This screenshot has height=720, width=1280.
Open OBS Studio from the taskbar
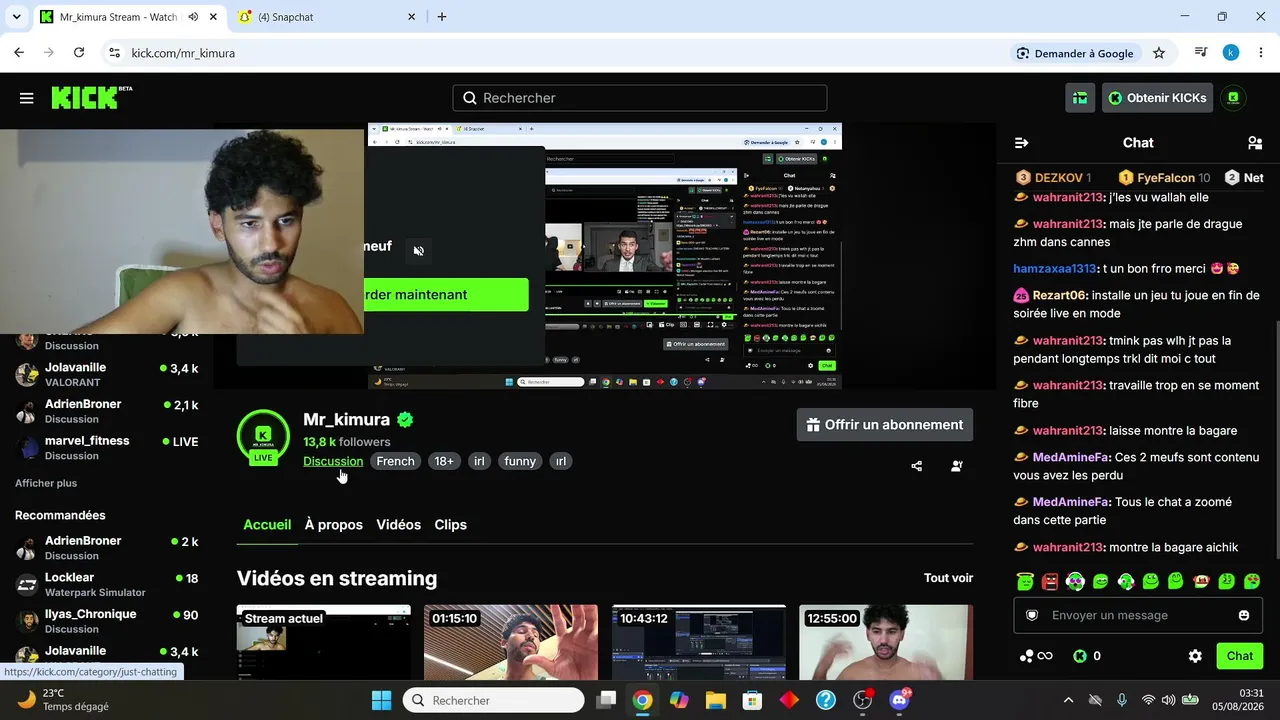(863, 700)
